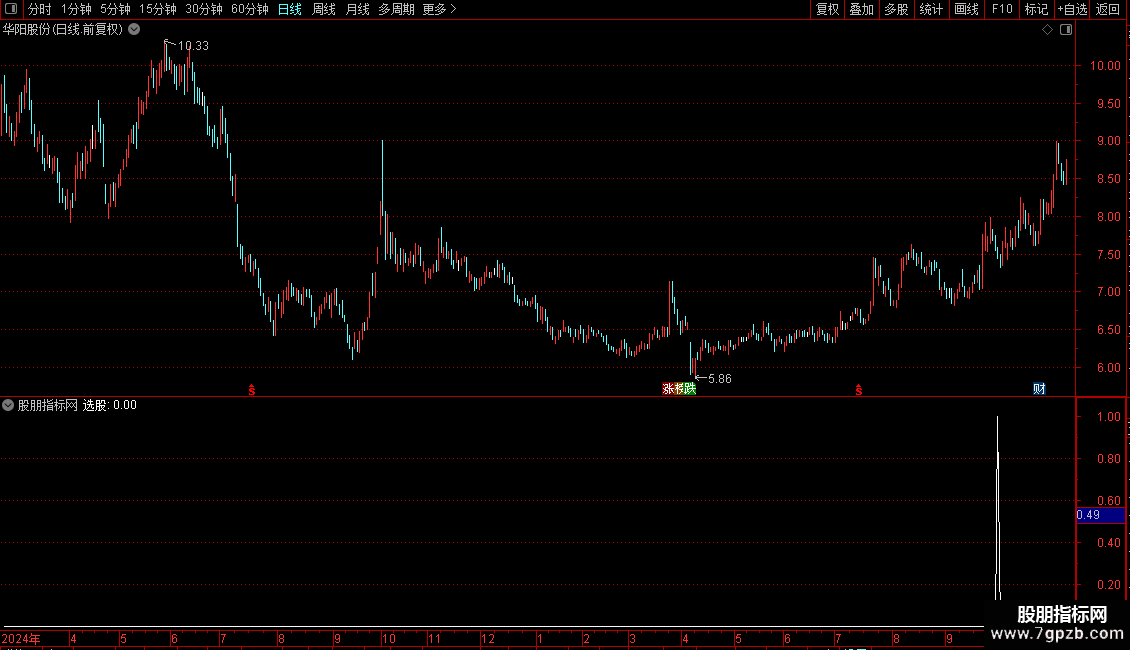Viewport: 1130px width, 650px height.
Task: Add stock via +自选 button
Action: coord(1072,9)
